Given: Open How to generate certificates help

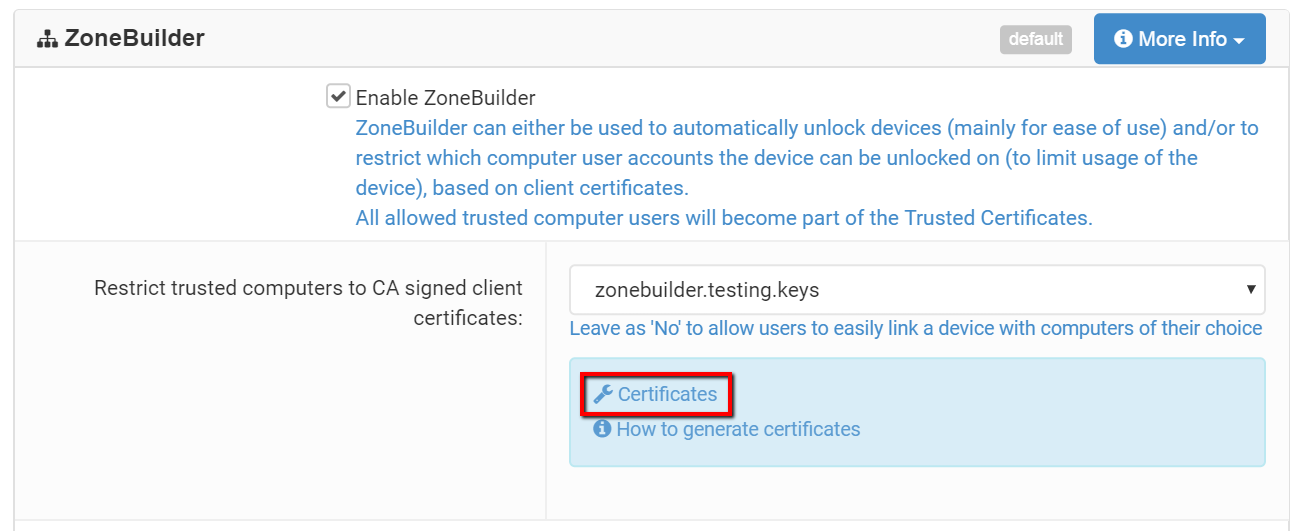Looking at the screenshot, I should point(738,429).
